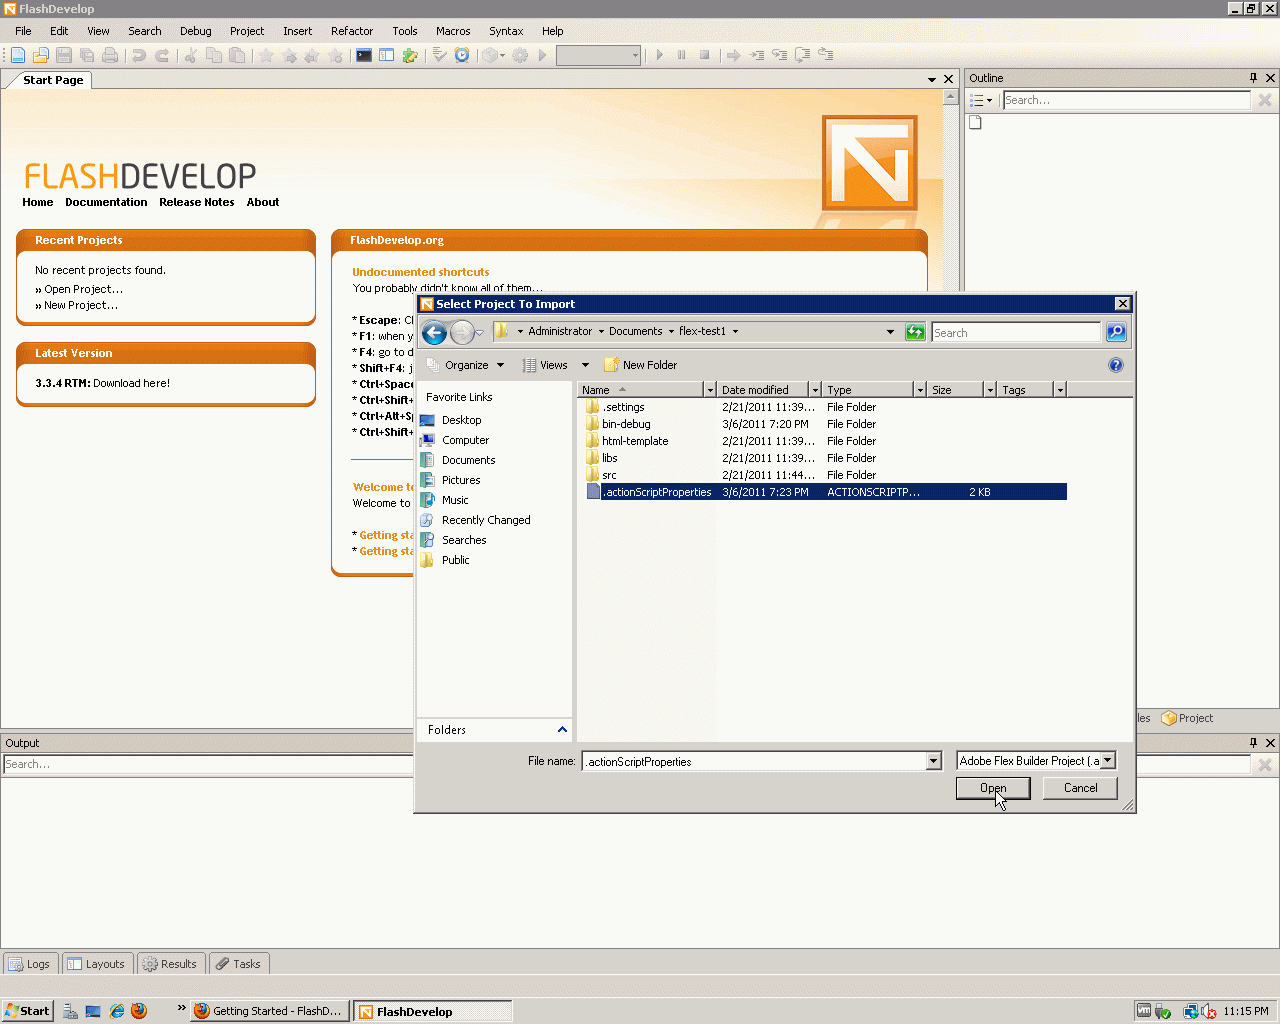Open Recently Changed in Favorite Links
1280x1024 pixels.
[x=486, y=520]
